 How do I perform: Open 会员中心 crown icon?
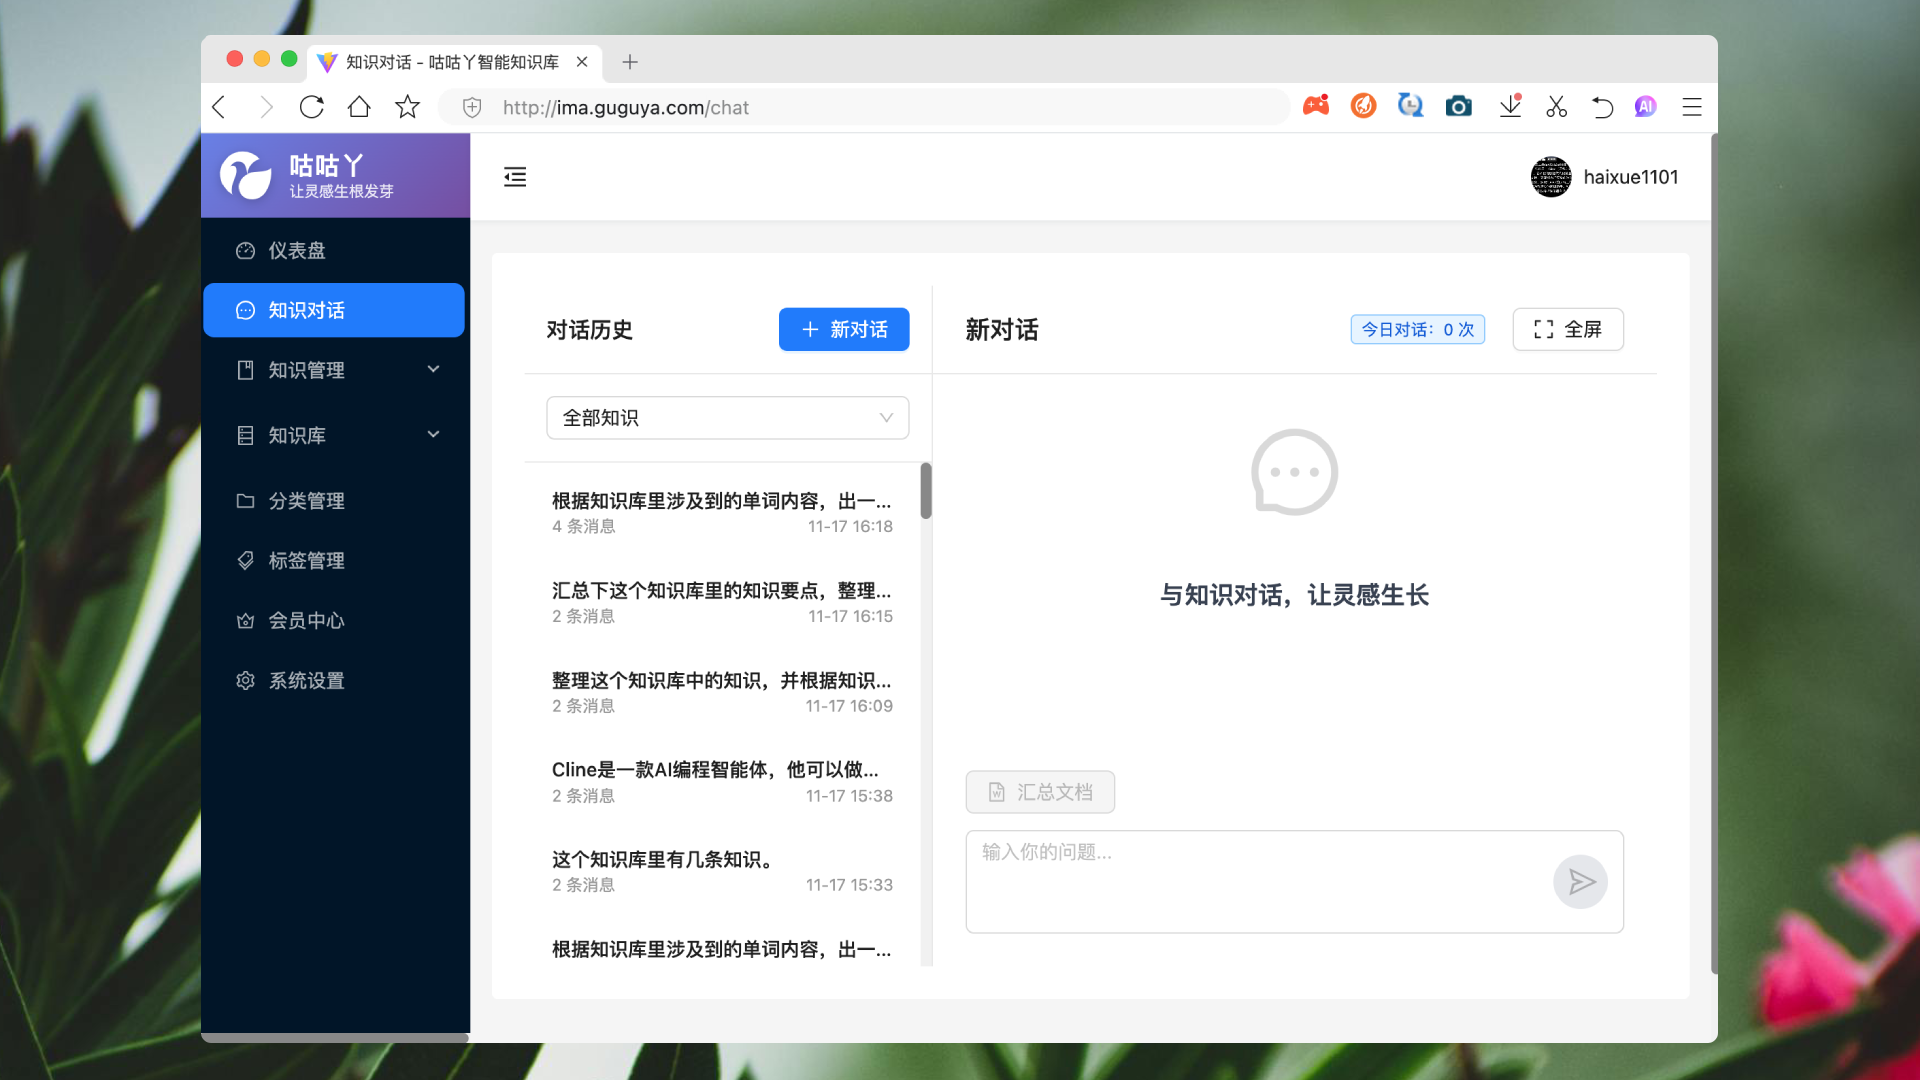point(246,620)
